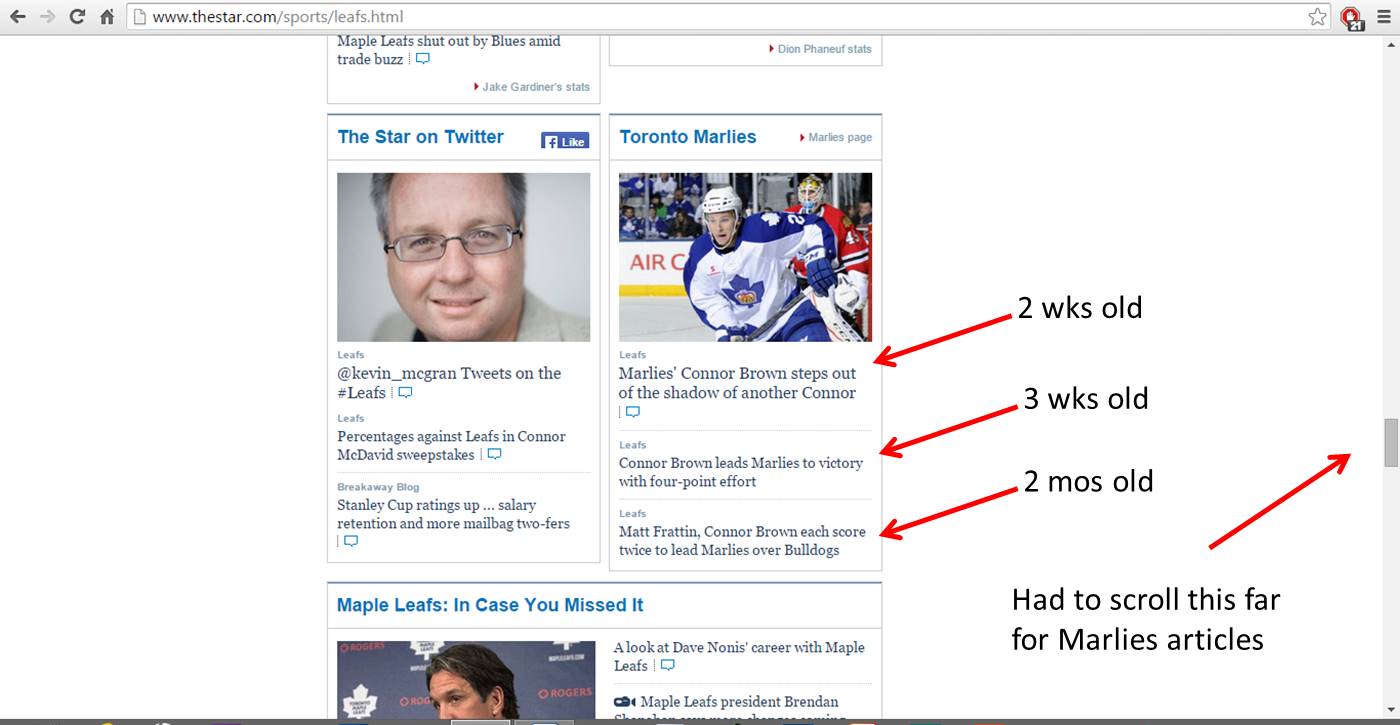Go to the browser home page icon
This screenshot has width=1400, height=725.
pyautogui.click(x=107, y=17)
